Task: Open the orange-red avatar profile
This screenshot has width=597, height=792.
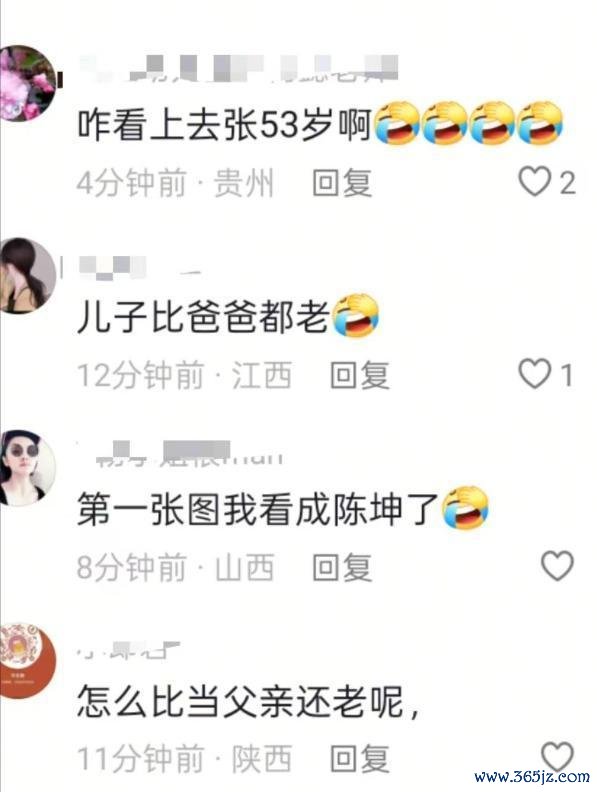Action: click(x=28, y=660)
